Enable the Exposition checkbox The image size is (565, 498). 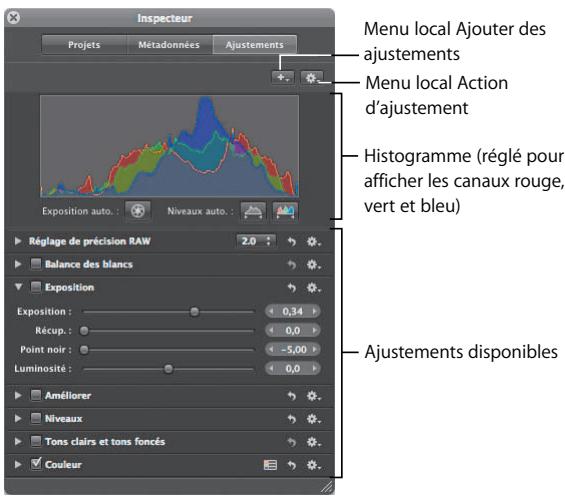tap(36, 287)
